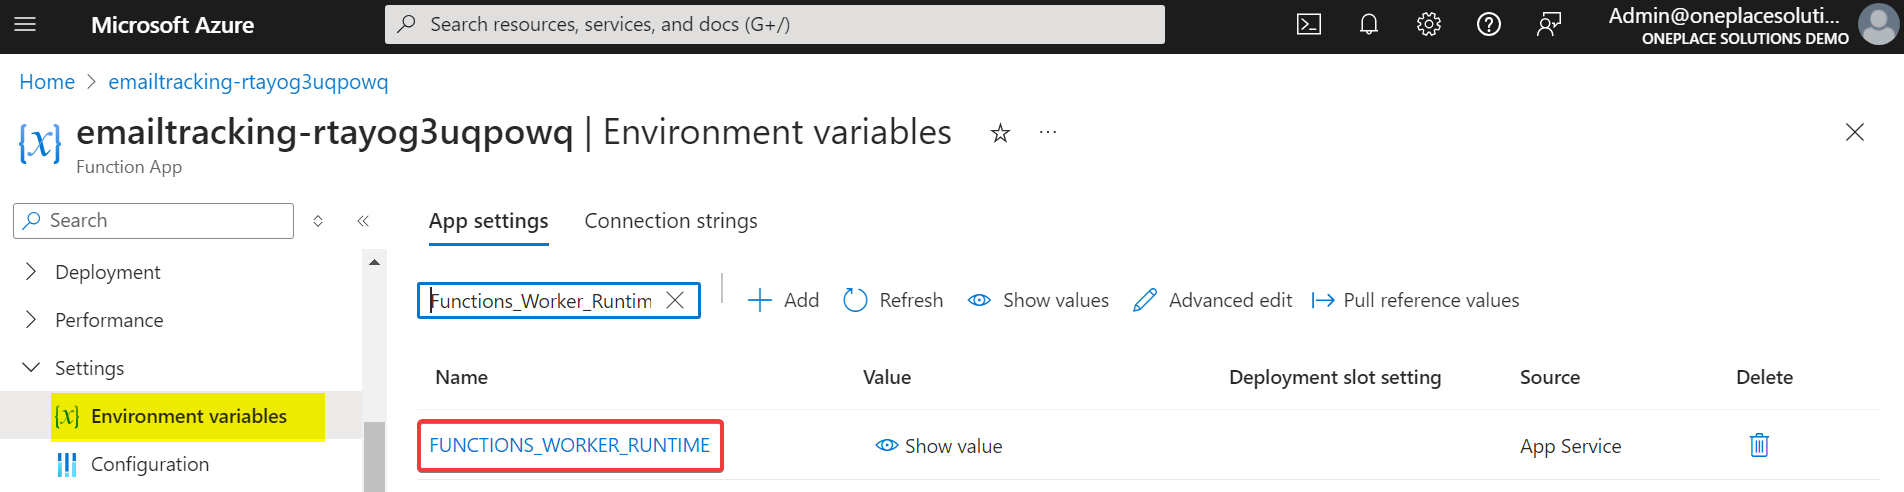Open portal settings gear icon

pyautogui.click(x=1429, y=25)
